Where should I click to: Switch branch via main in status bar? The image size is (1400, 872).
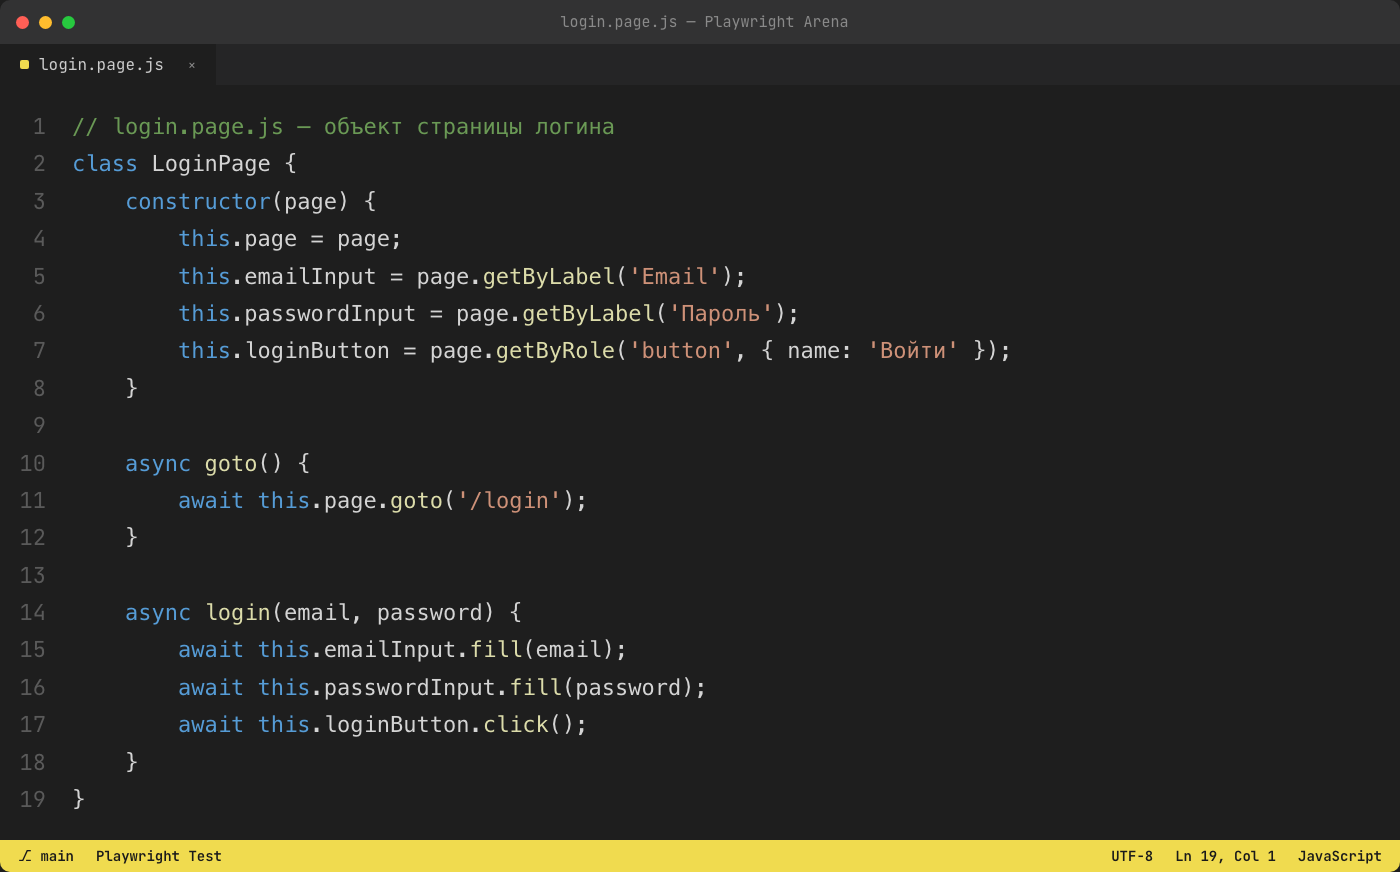57,856
